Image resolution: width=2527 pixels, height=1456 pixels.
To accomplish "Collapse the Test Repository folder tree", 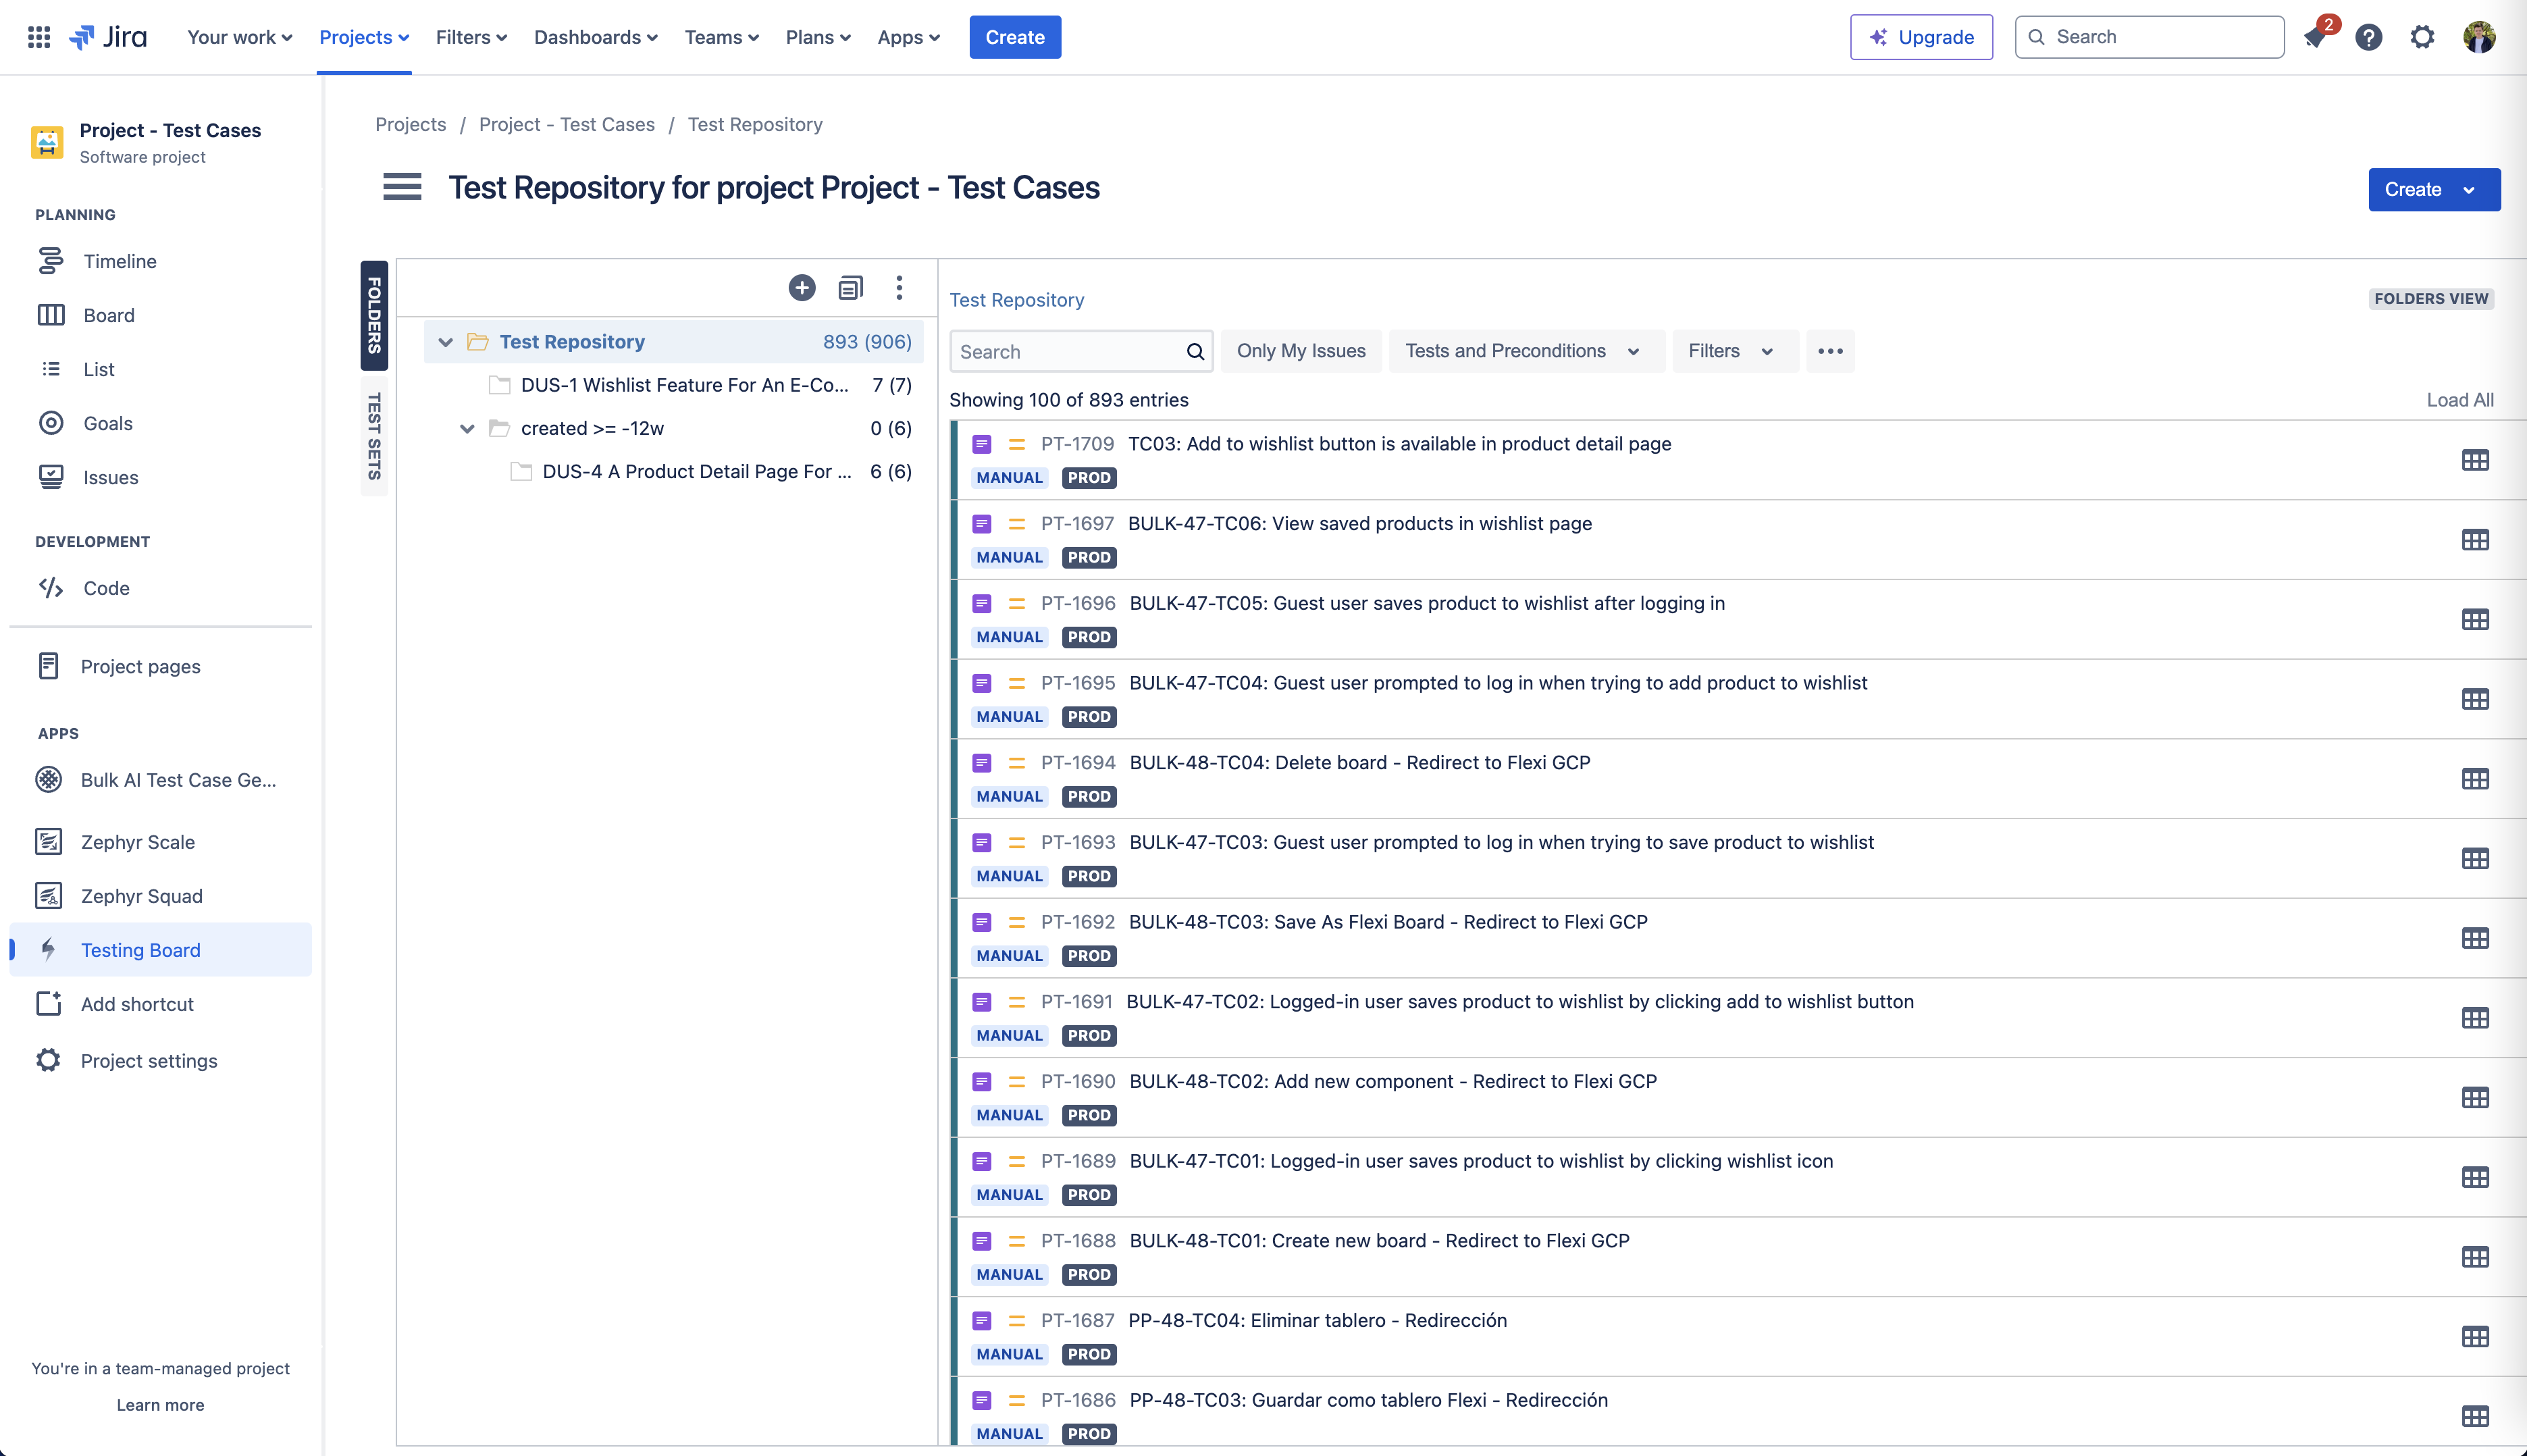I will tap(446, 341).
